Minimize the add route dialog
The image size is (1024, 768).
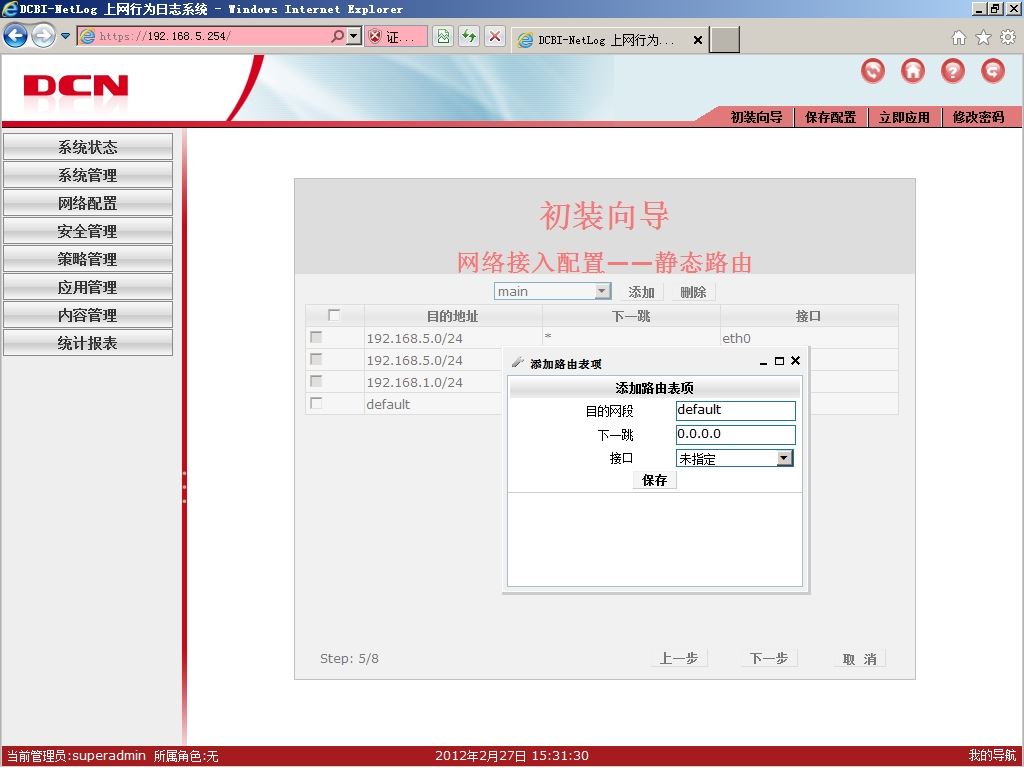click(763, 362)
